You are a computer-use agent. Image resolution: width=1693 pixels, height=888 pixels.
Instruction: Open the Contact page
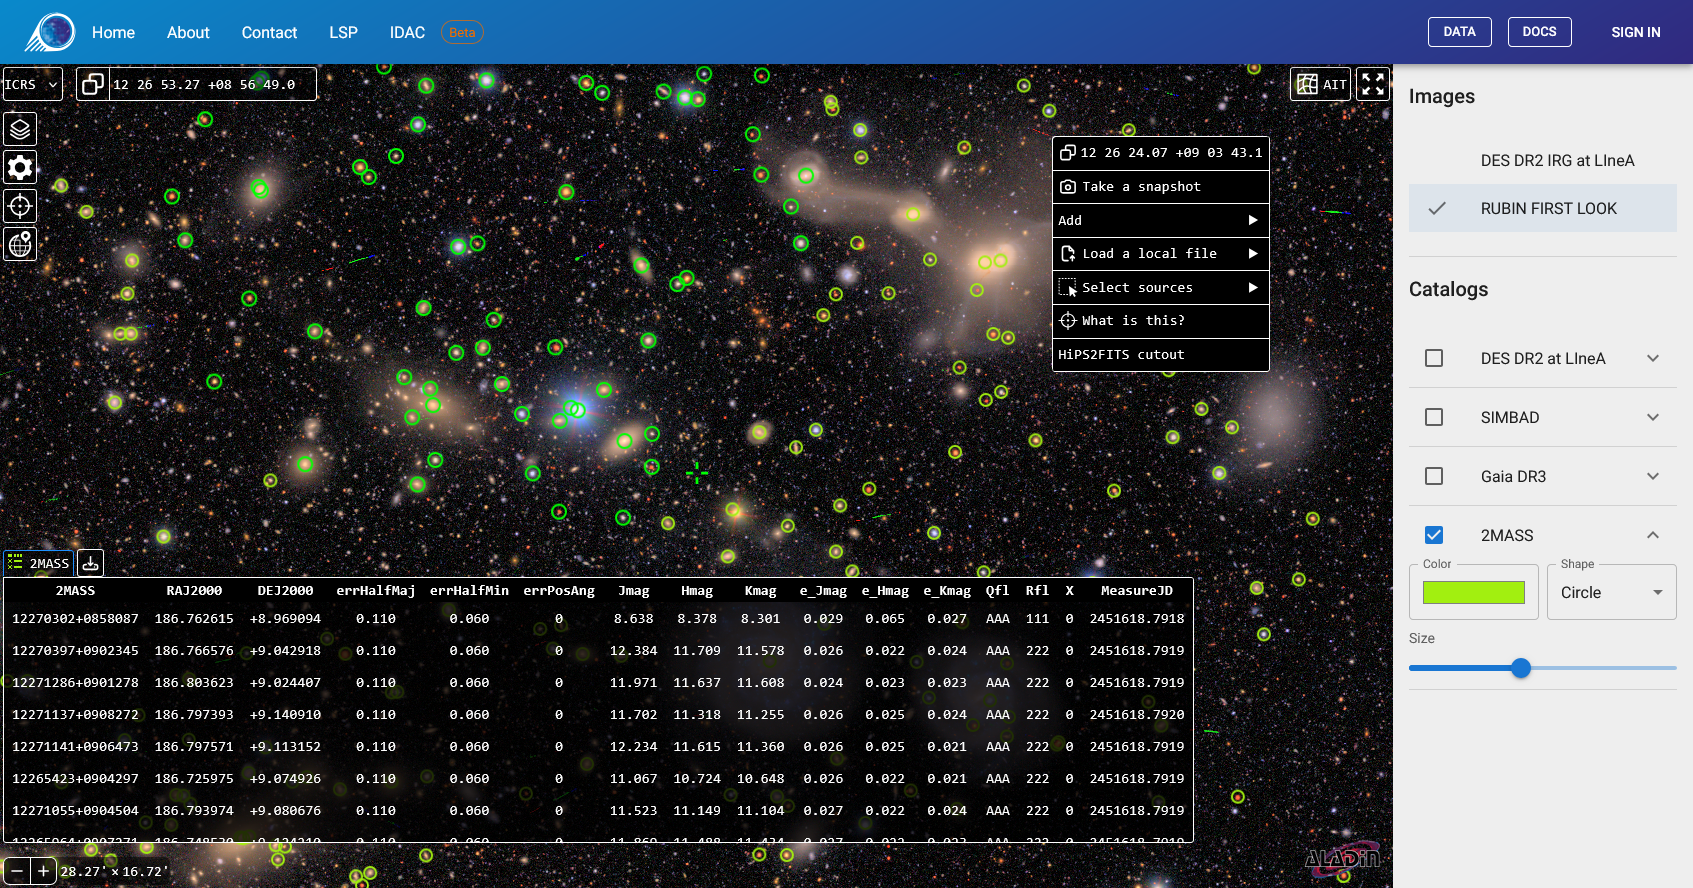(269, 32)
